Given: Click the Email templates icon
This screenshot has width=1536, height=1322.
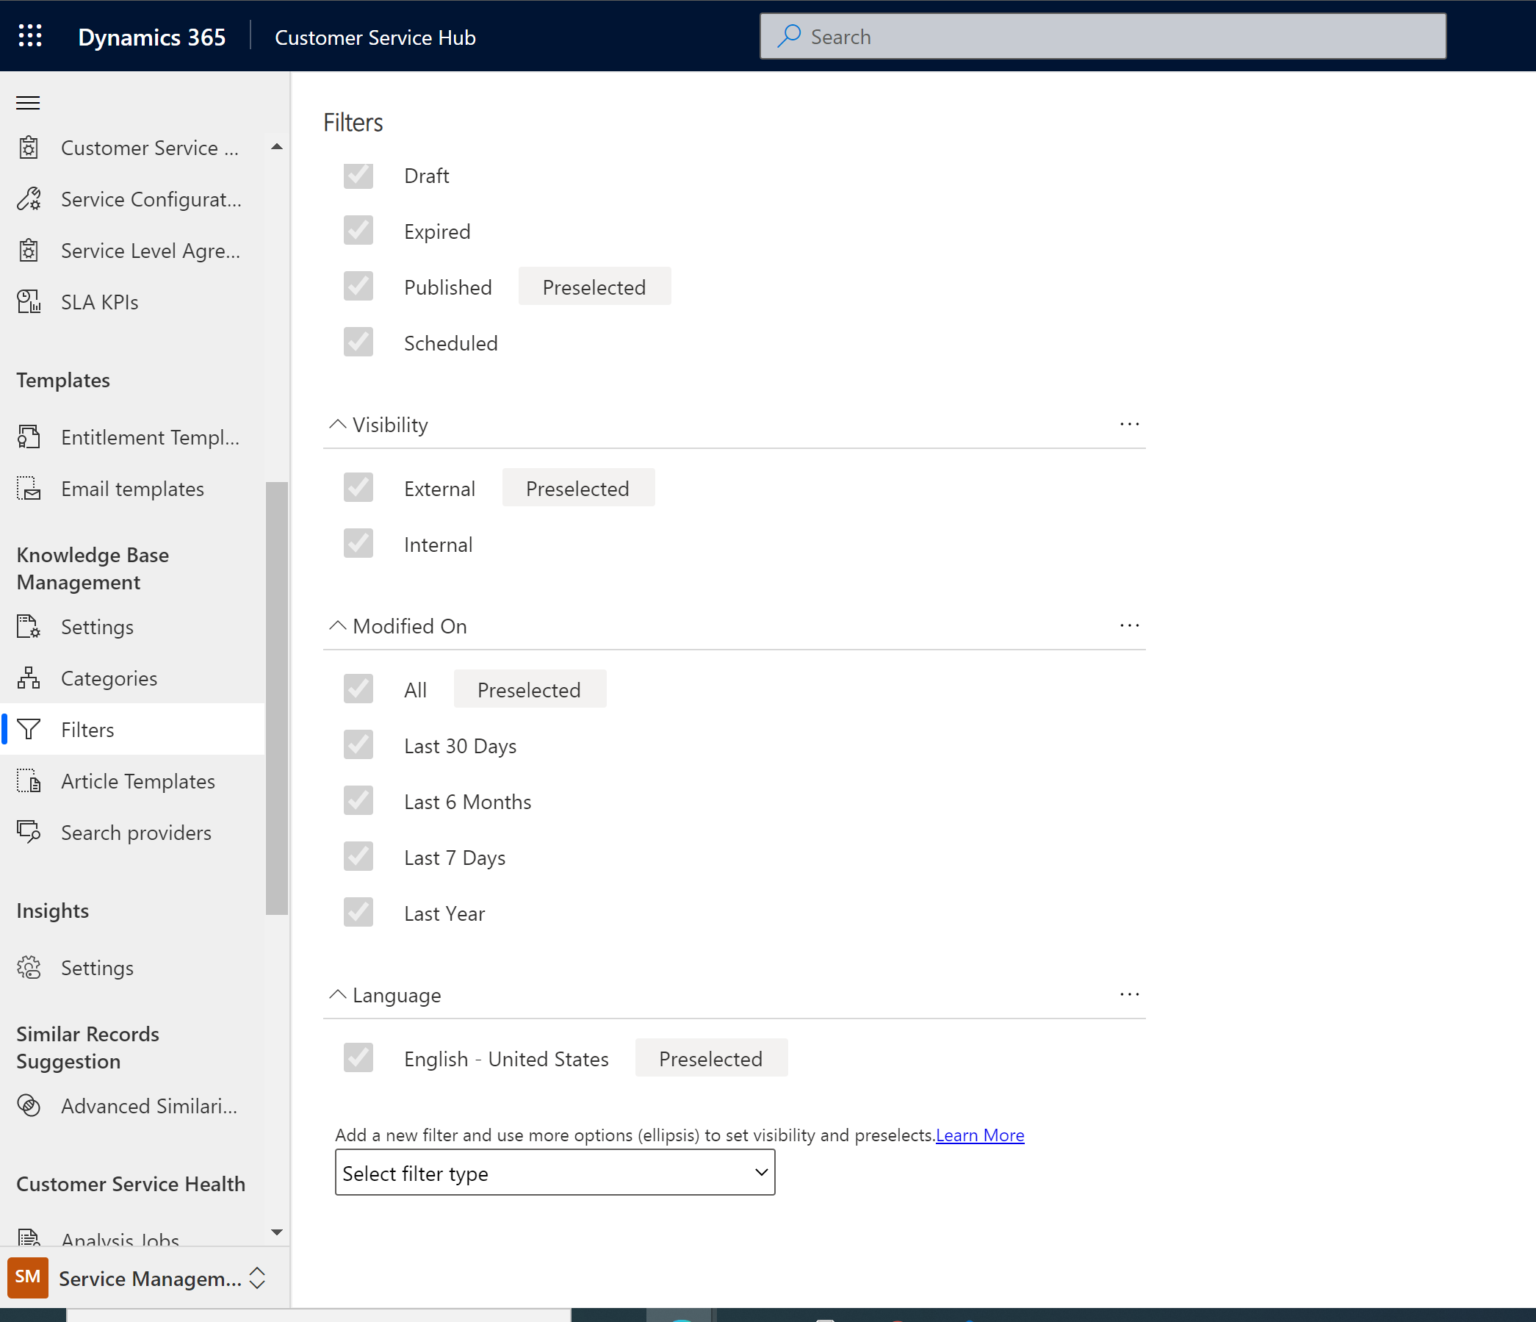Looking at the screenshot, I should point(28,488).
